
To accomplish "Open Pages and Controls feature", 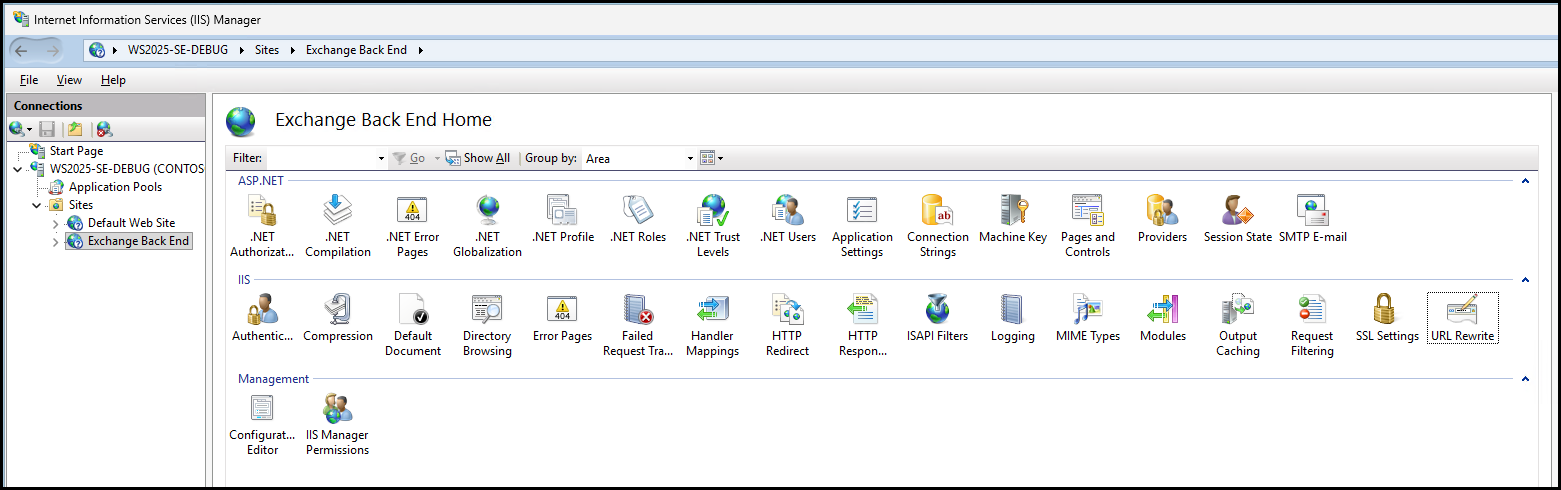I will (1088, 226).
